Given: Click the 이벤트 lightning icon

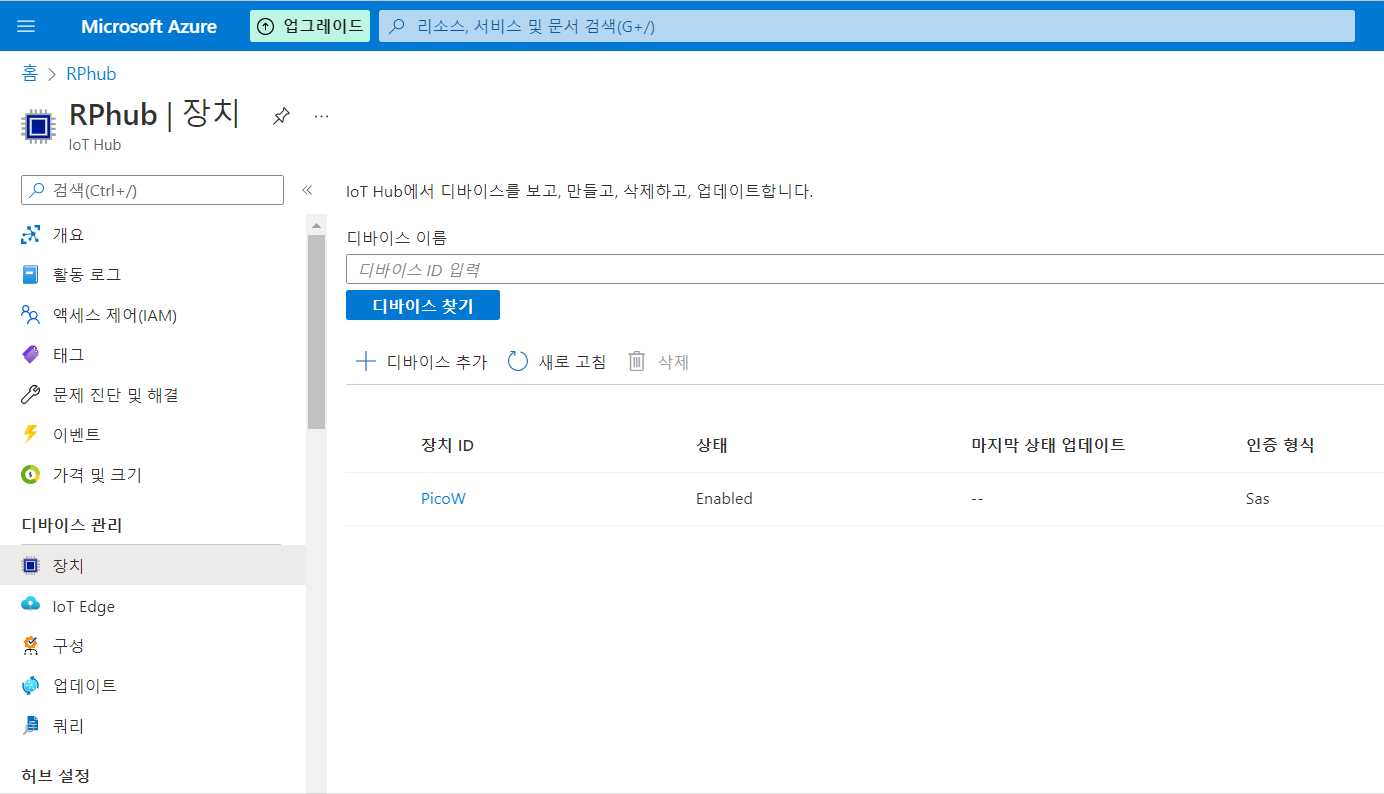Looking at the screenshot, I should click(x=31, y=434).
